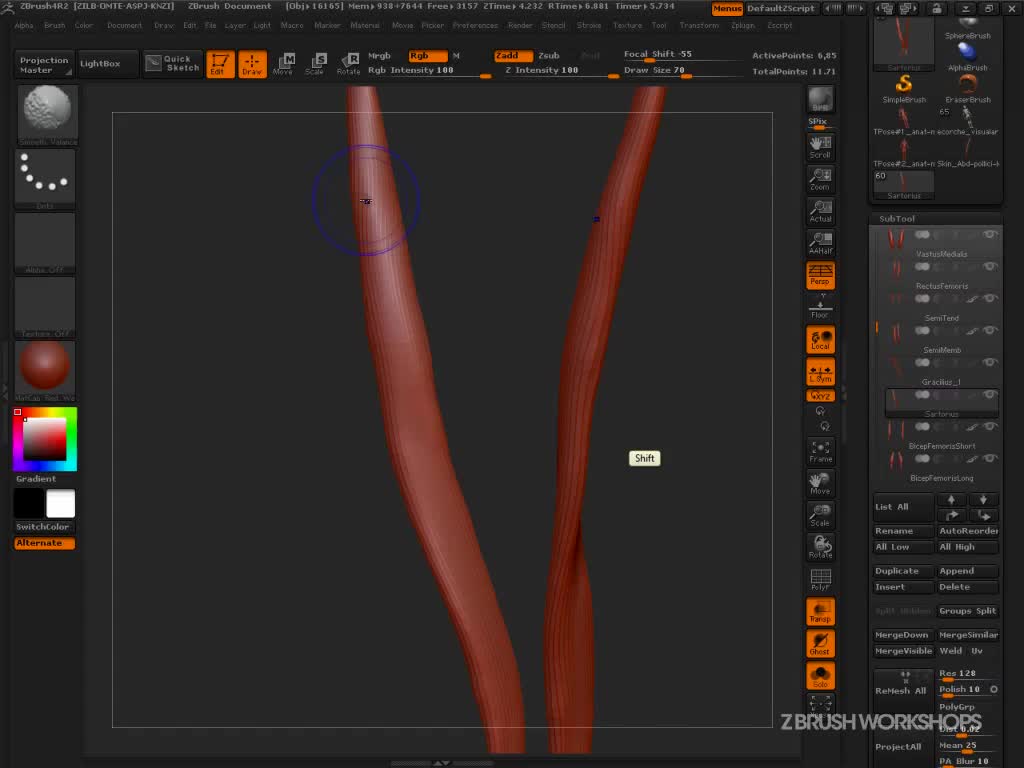Select the white secondary color swatch
The width and height of the screenshot is (1024, 768).
point(61,504)
